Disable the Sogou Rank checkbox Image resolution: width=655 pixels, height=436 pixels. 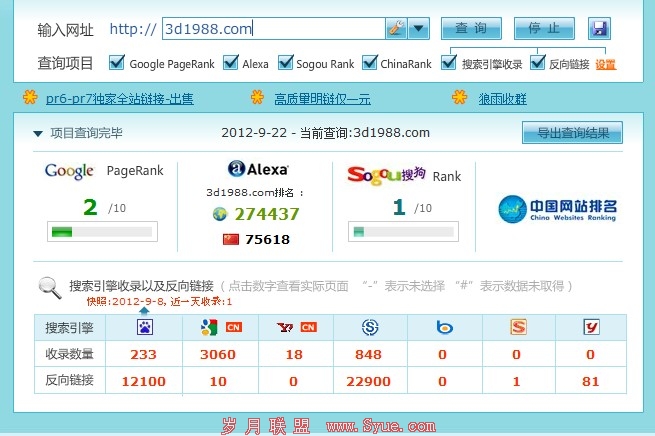pyautogui.click(x=287, y=63)
